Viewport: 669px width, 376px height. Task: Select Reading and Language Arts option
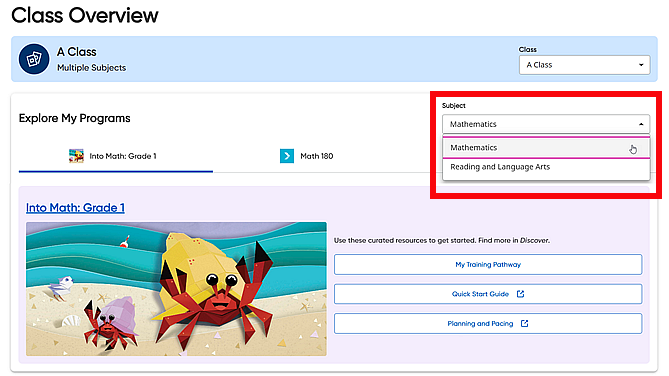546,167
